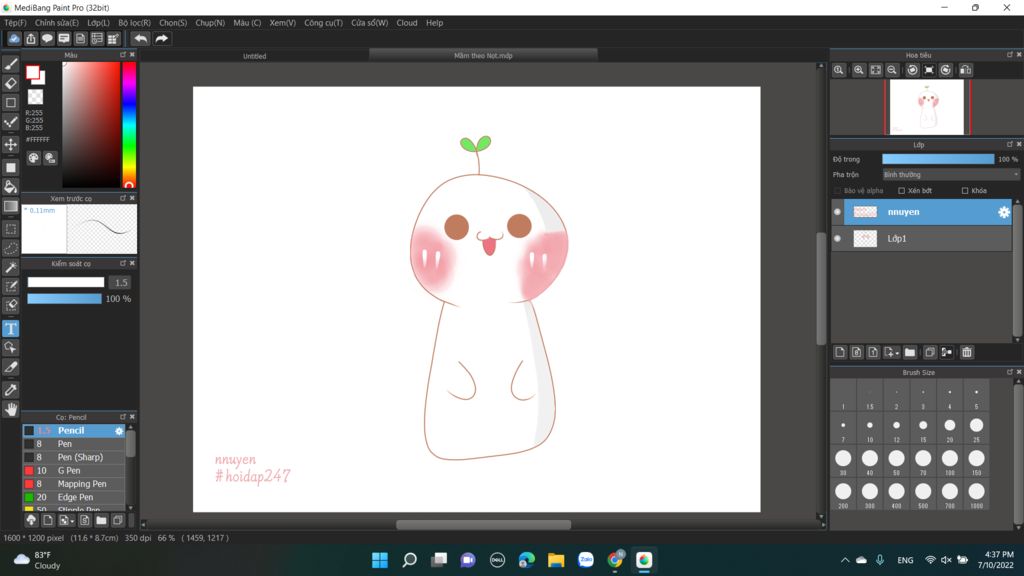The width and height of the screenshot is (1024, 576).
Task: Click brush size value field 1.5
Action: [121, 283]
